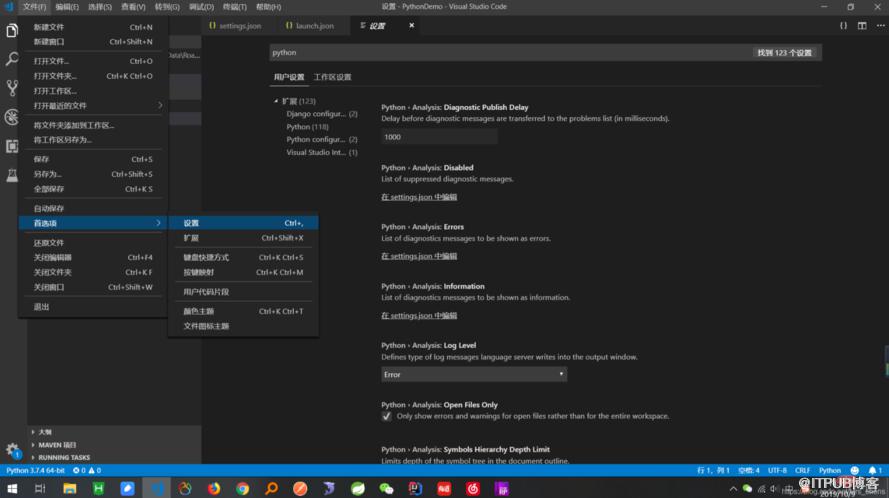Open IntelliJ IDEA from the taskbar
The image size is (889, 498).
pos(415,488)
